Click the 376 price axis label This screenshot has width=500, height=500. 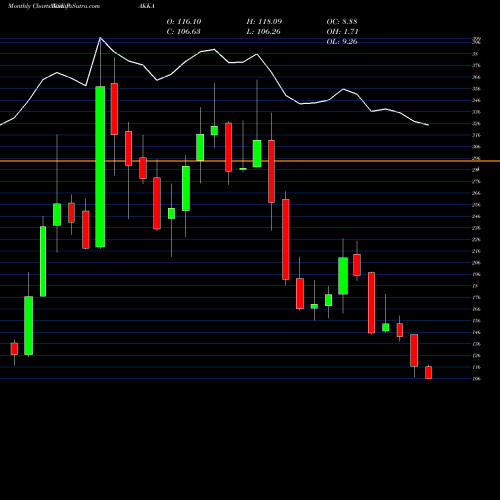tap(476, 65)
